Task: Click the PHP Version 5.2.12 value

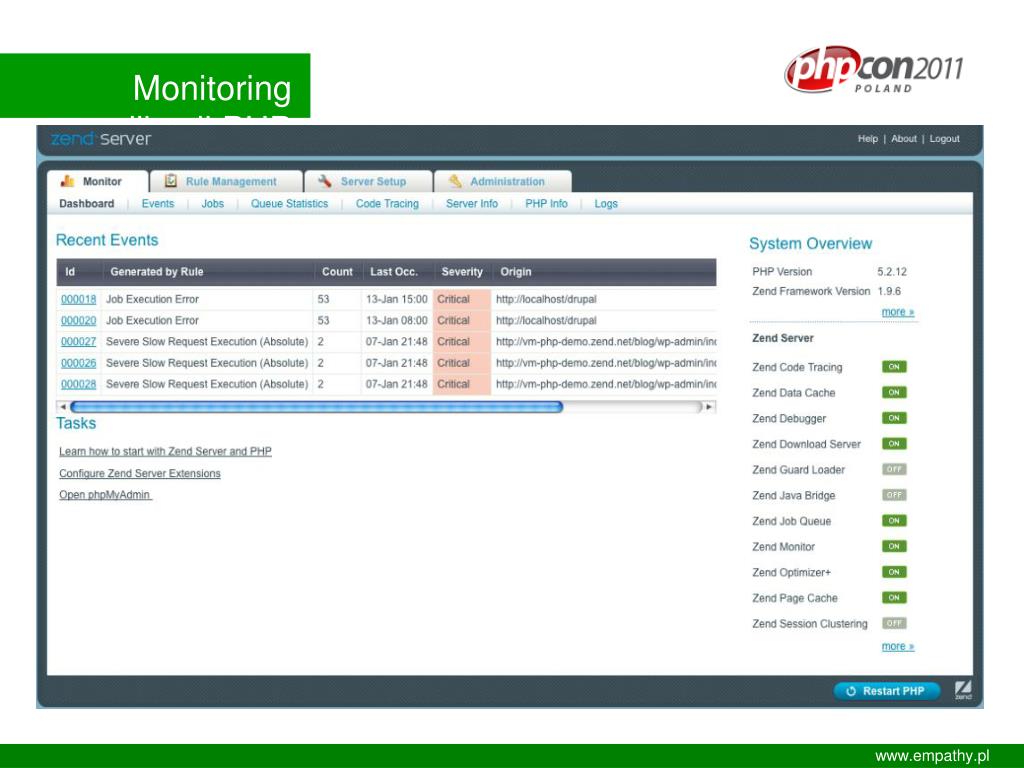Action: (892, 272)
